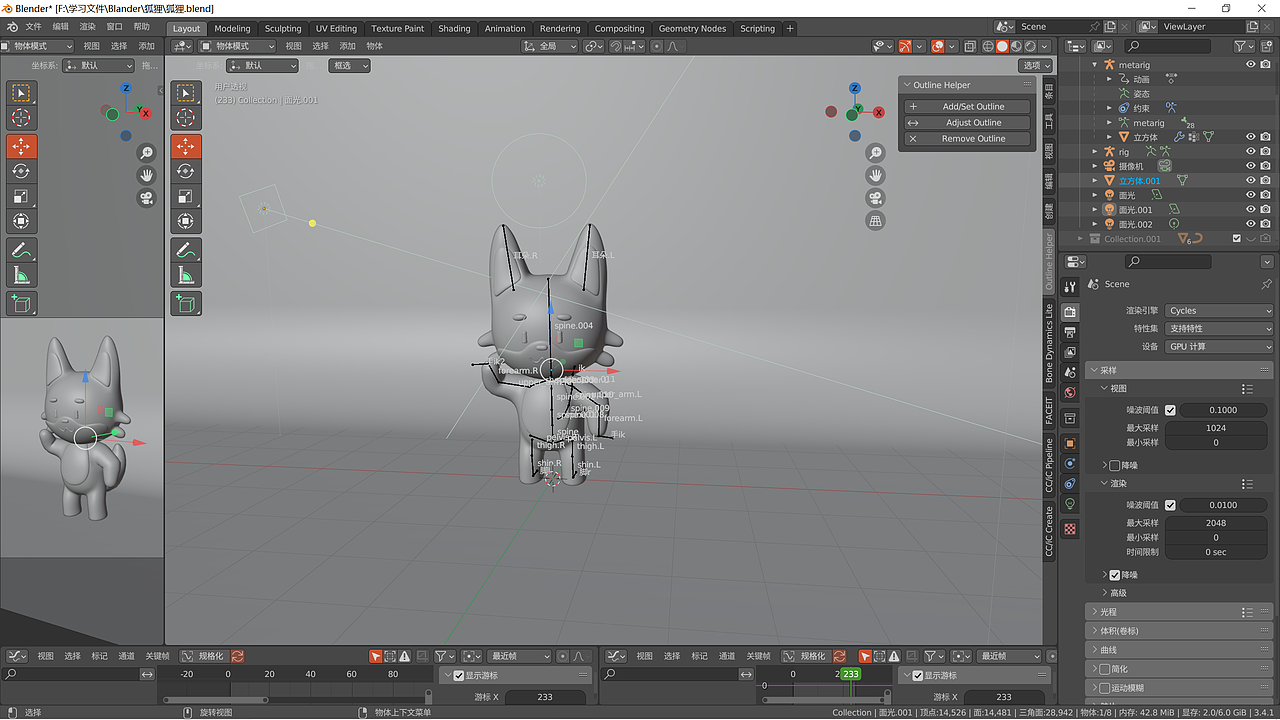Disable 立方体.001 in renders via camera toggle
The height and width of the screenshot is (720, 1280).
tap(1263, 181)
